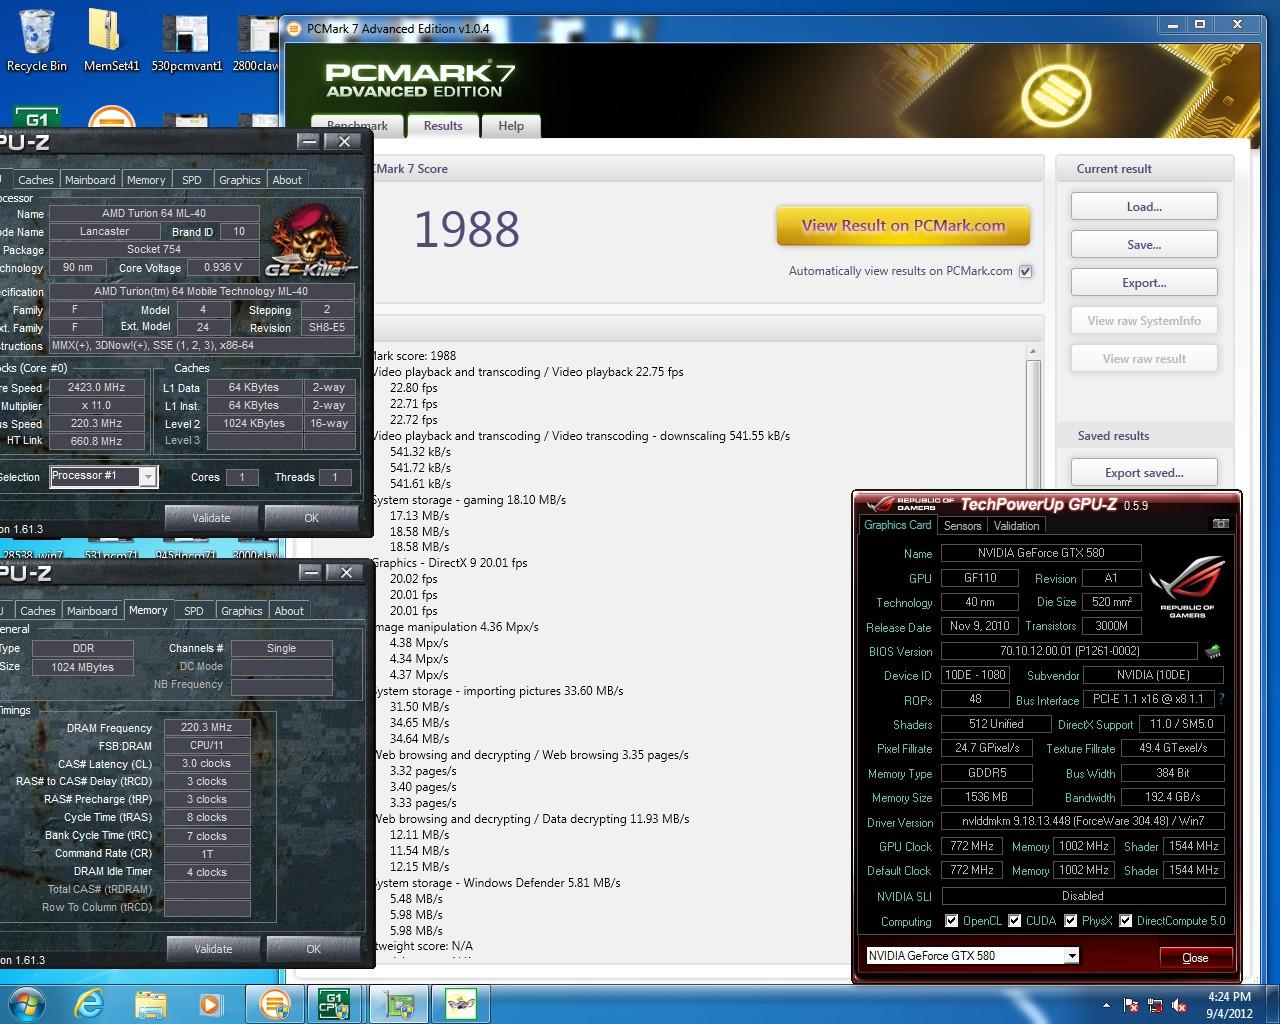
Task: Click the DRAM Frequency value 220.3 MHz
Action: pyautogui.click(x=207, y=728)
